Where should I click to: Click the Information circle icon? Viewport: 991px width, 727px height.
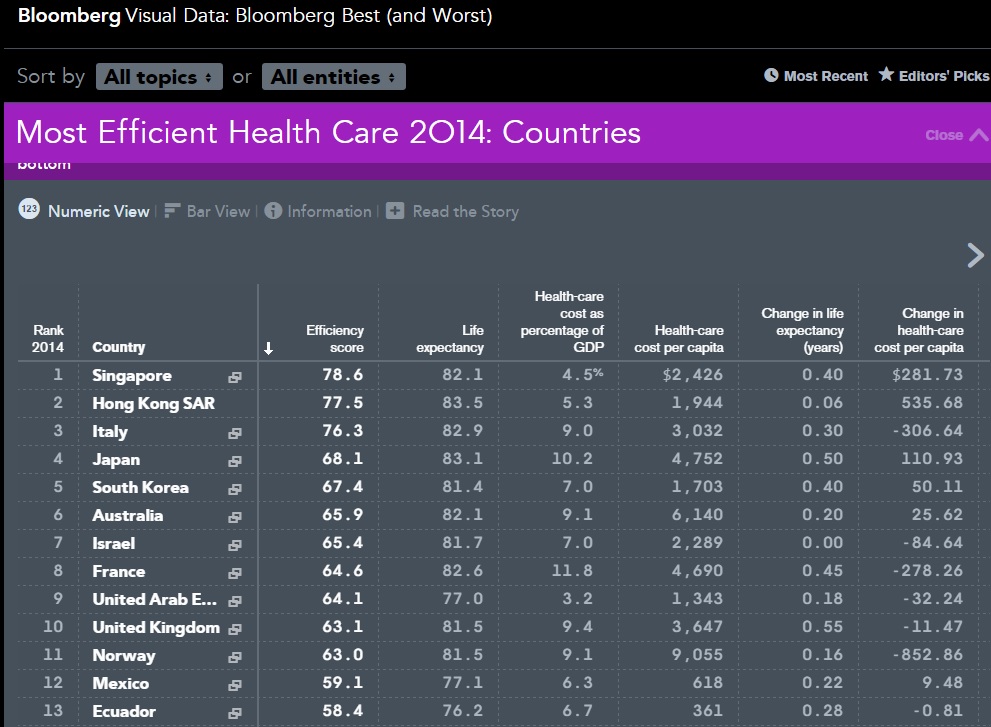273,211
